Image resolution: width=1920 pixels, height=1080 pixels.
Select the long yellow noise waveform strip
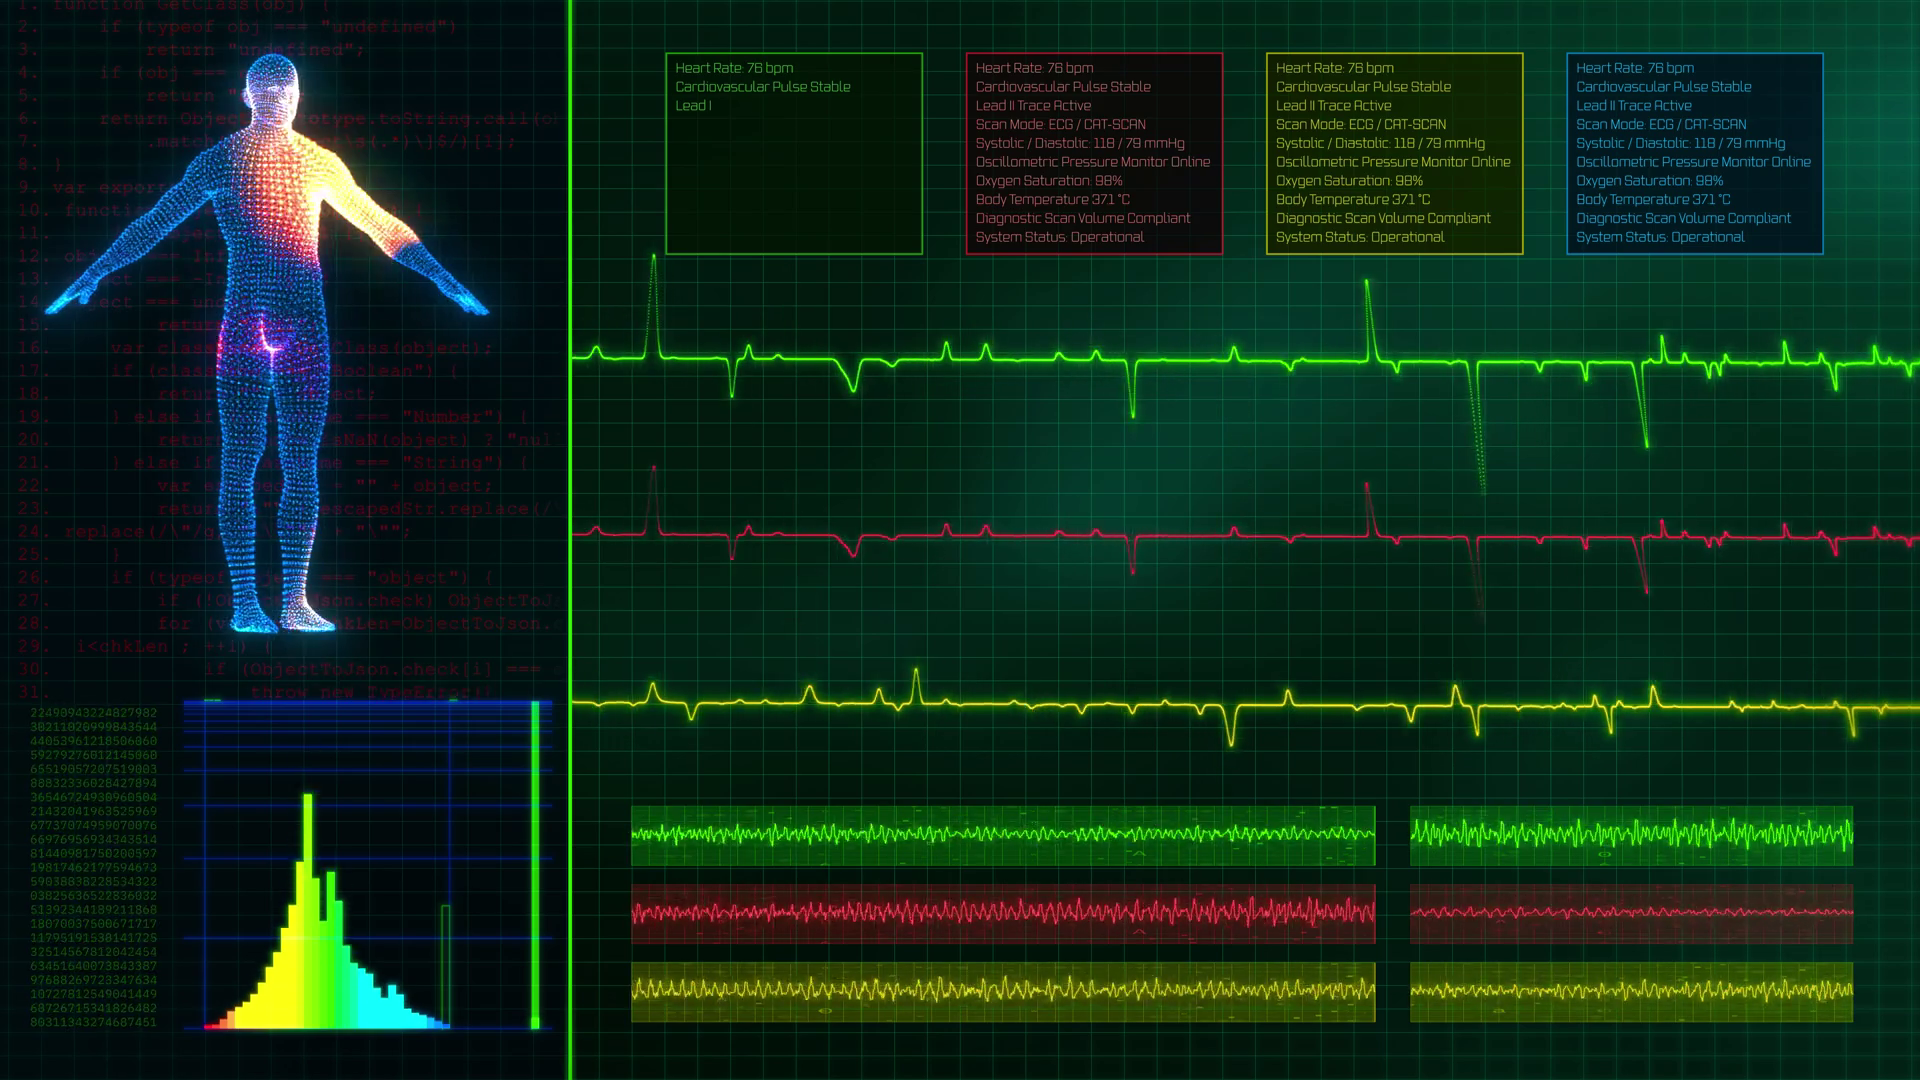coord(1002,990)
